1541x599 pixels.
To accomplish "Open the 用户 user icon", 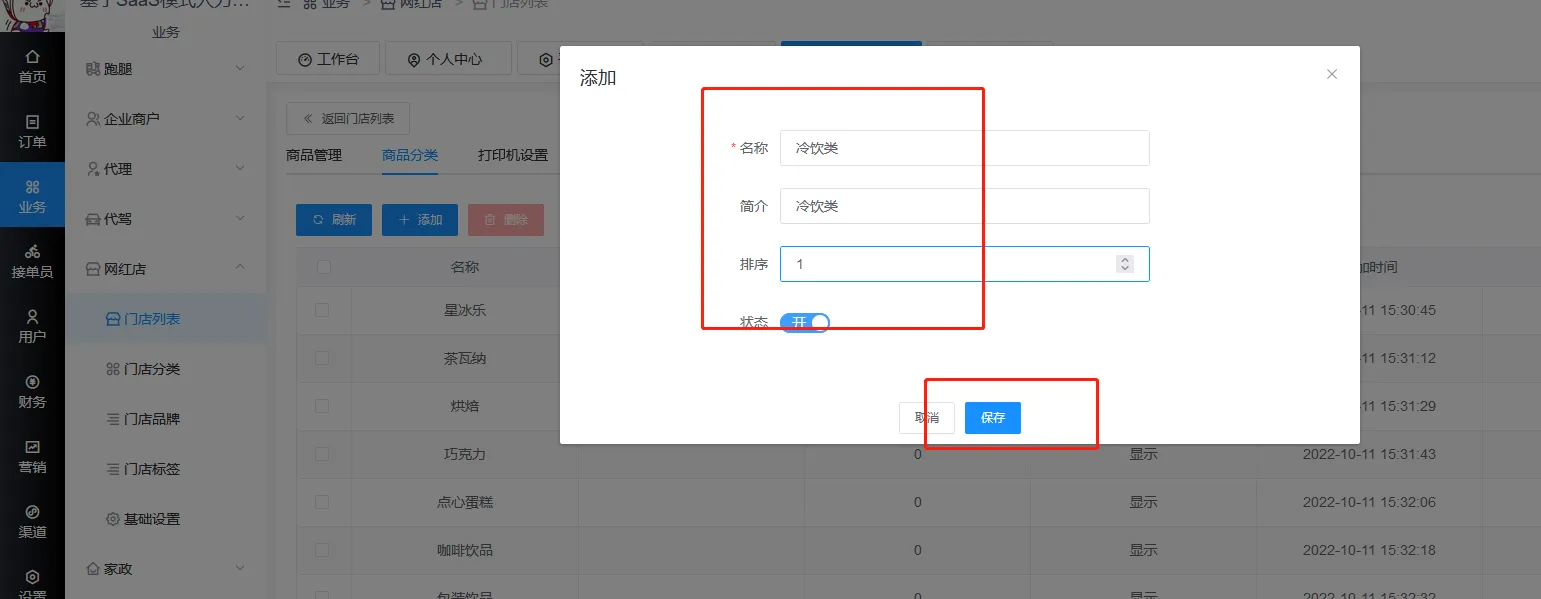I will point(32,317).
